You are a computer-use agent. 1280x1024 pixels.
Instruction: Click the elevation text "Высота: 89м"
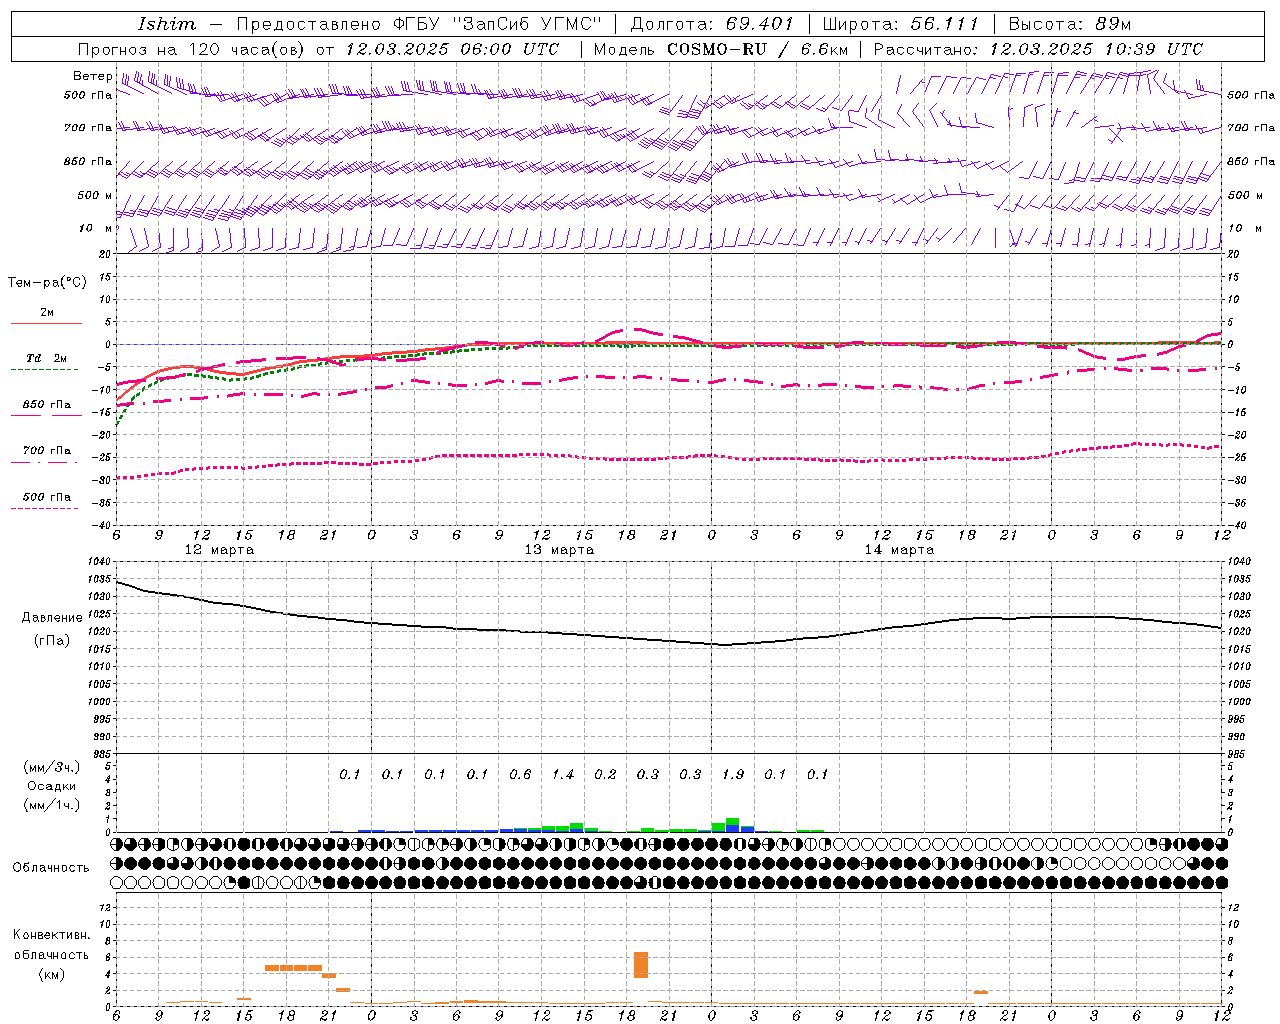pyautogui.click(x=1069, y=24)
